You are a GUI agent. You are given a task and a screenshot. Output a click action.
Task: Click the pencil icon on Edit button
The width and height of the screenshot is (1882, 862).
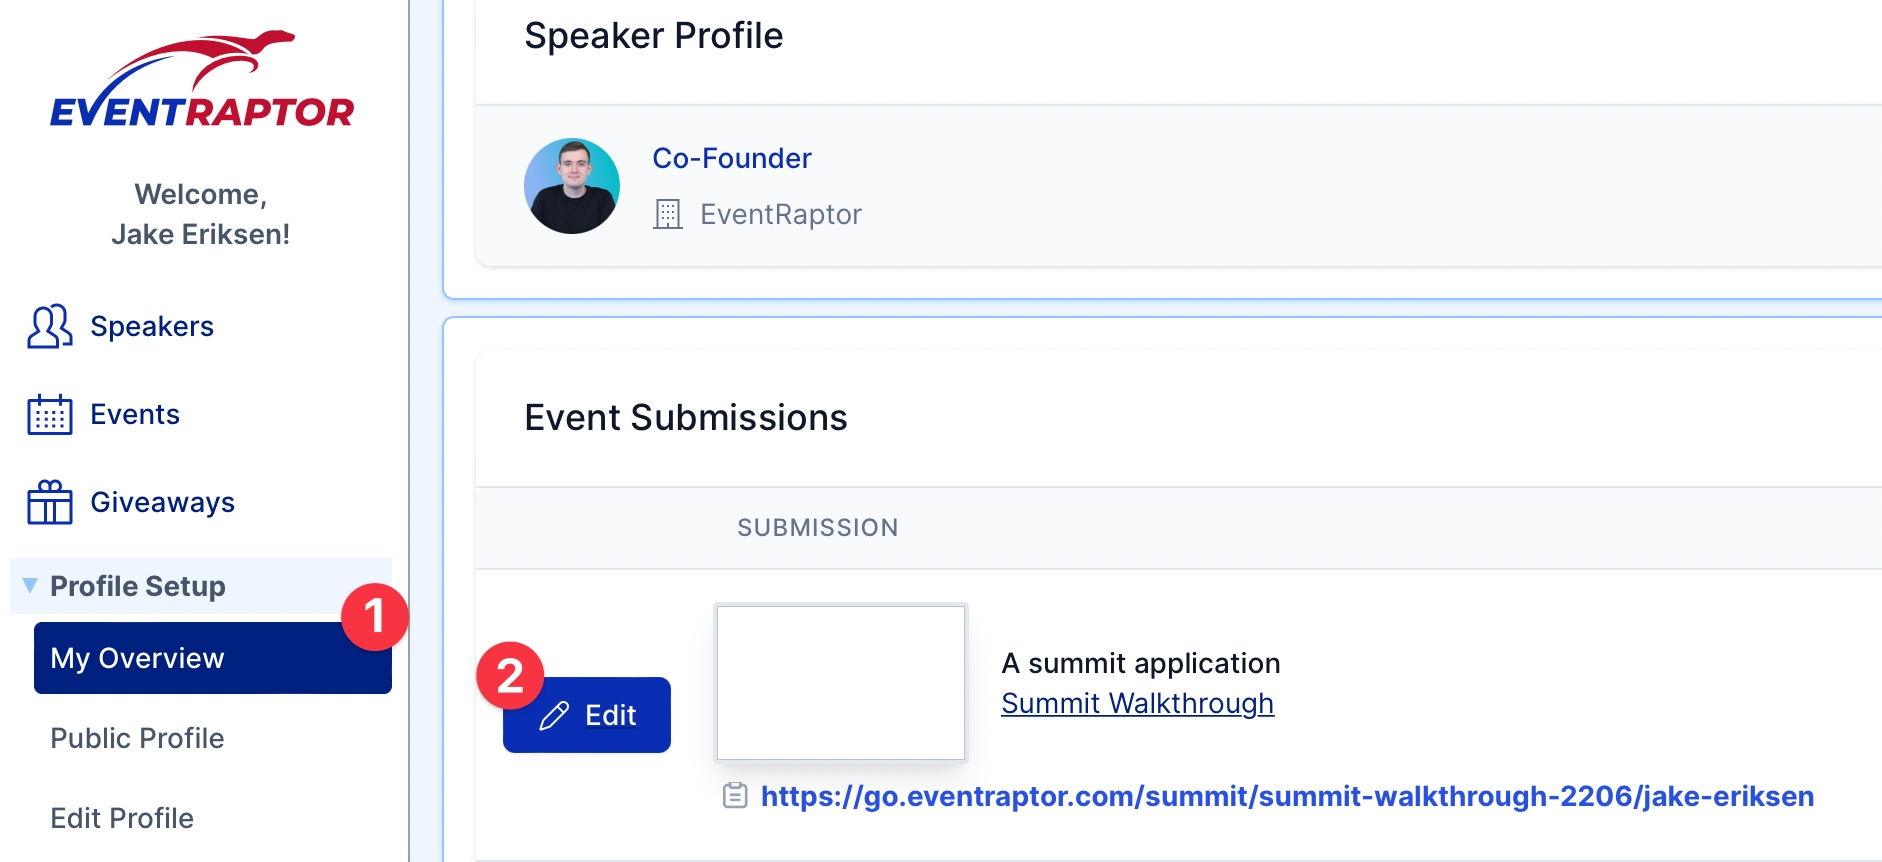pyautogui.click(x=554, y=716)
